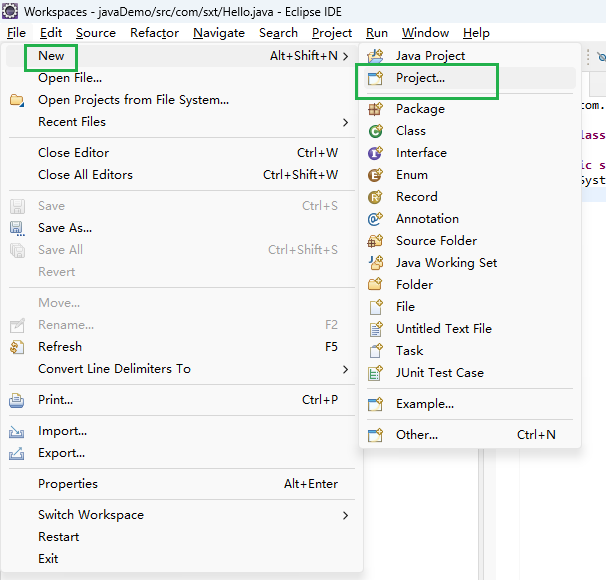Screen dimensions: 606x580
Task: Select Other... with Ctrl+N shortcut
Action: pyautogui.click(x=470, y=435)
